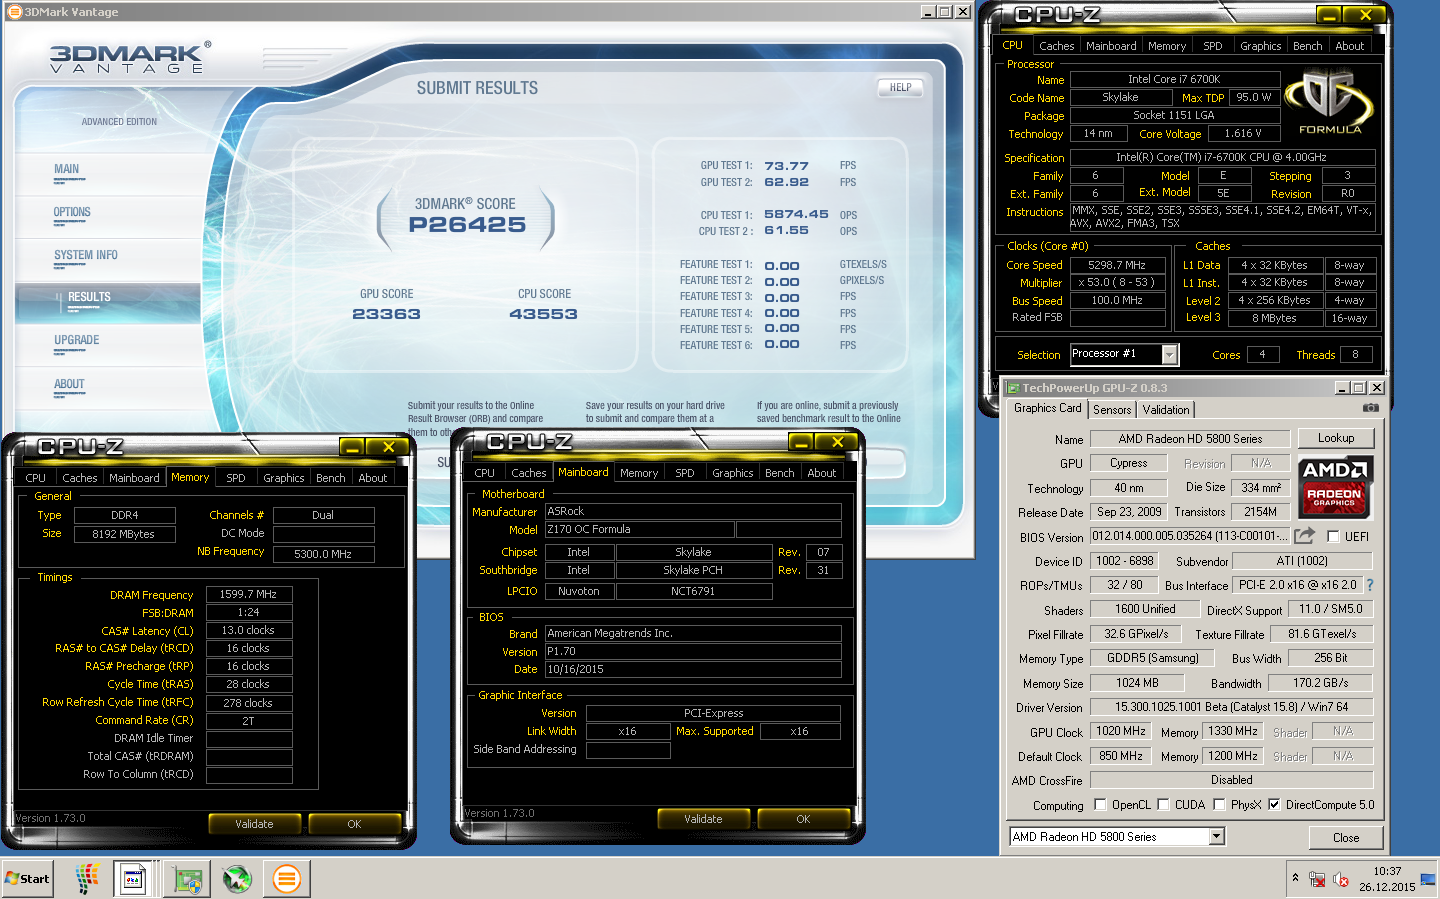1440x899 pixels.
Task: Open the orange 3DMark taskbar icon
Action: point(287,879)
